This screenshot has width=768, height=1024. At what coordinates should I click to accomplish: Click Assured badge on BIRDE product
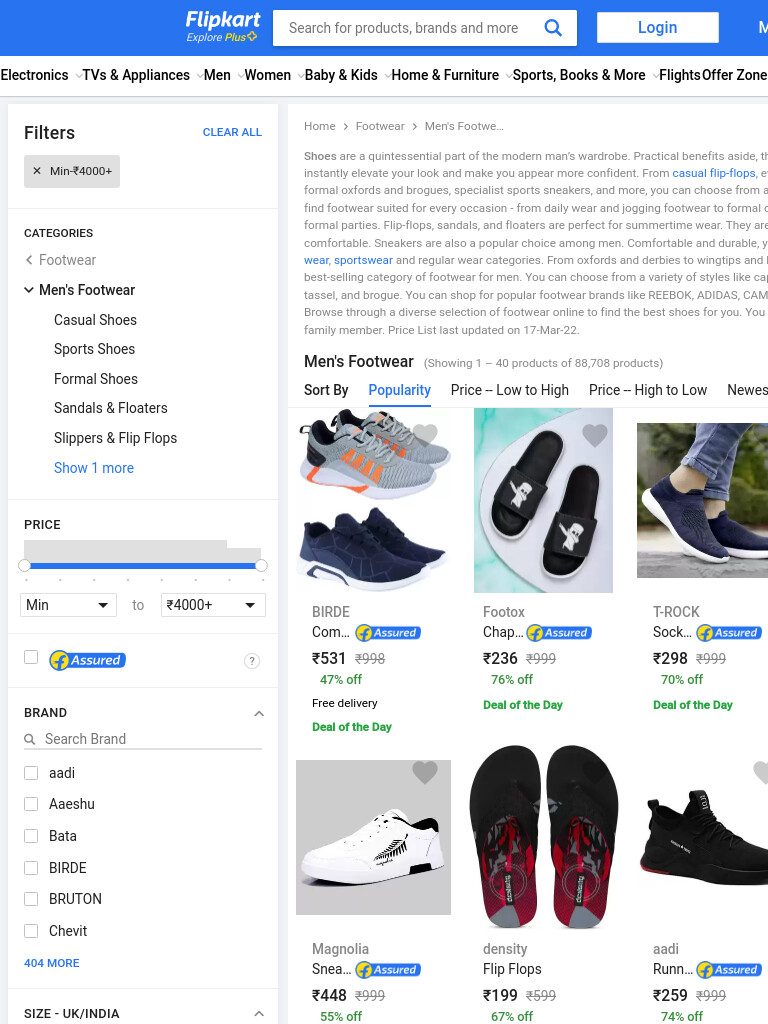pyautogui.click(x=388, y=633)
